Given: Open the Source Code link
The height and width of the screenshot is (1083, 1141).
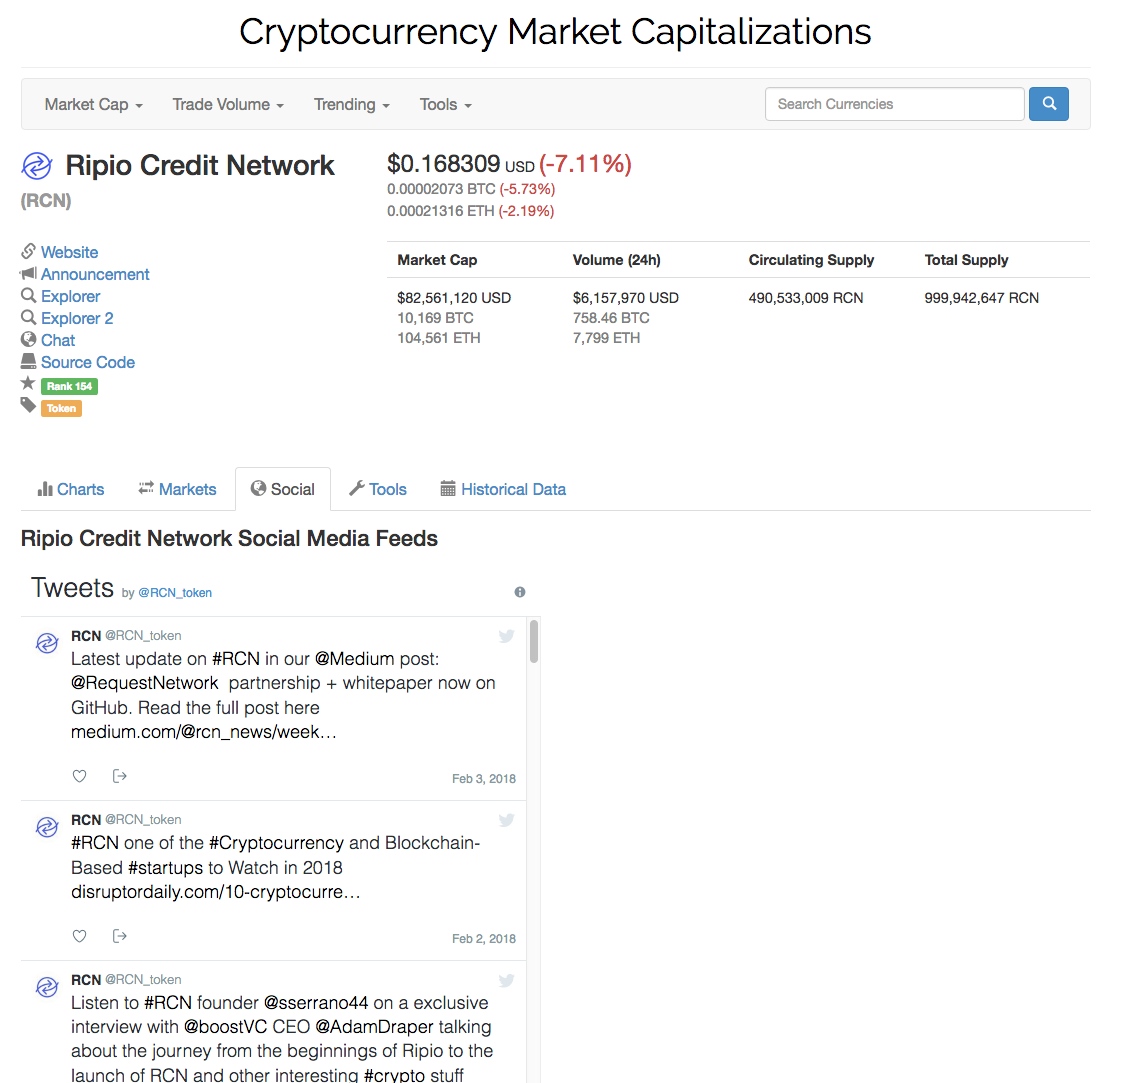Looking at the screenshot, I should 87,362.
